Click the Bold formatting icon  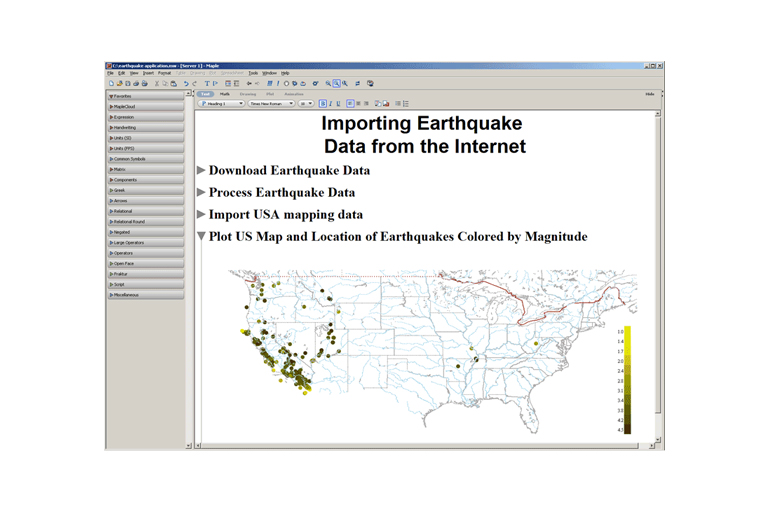323,103
